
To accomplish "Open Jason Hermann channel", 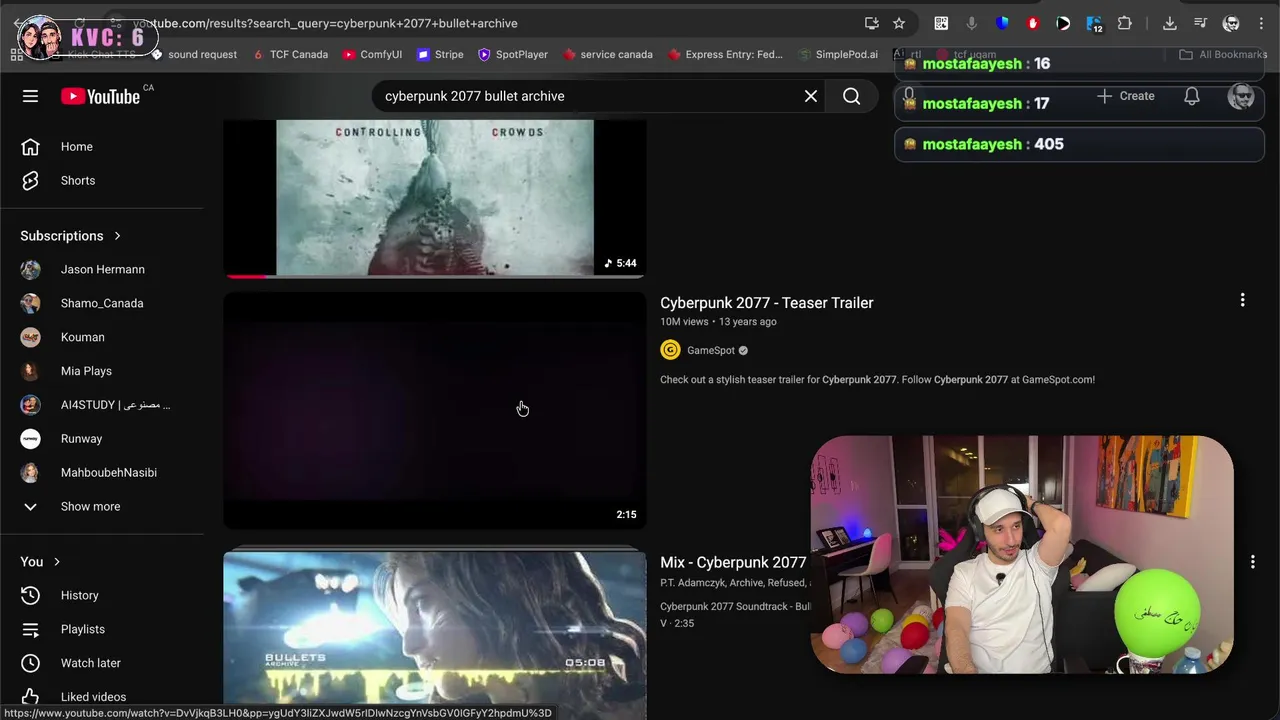I will pos(102,270).
